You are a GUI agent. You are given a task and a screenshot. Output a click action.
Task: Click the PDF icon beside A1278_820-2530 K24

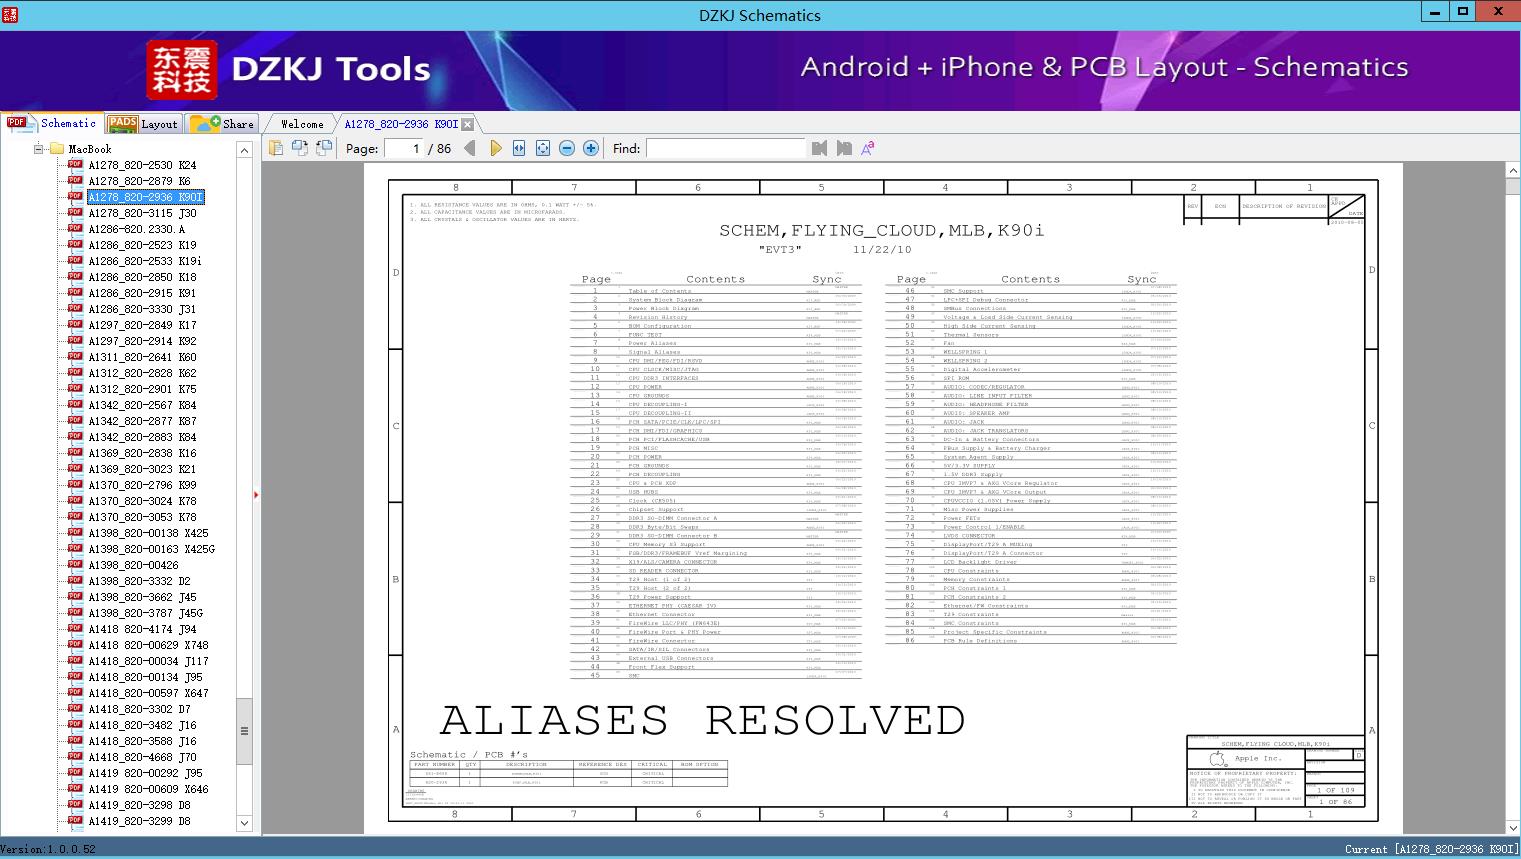[x=75, y=165]
